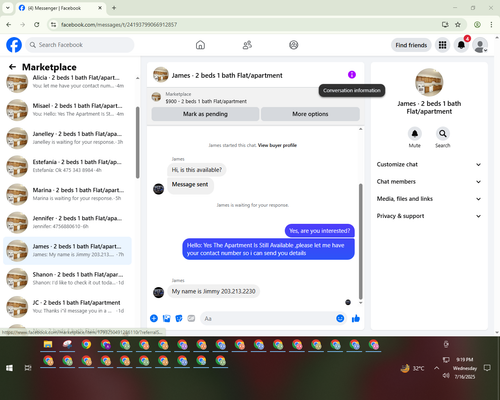Open Alicia's conversation
The image size is (500, 400).
[x=67, y=82]
